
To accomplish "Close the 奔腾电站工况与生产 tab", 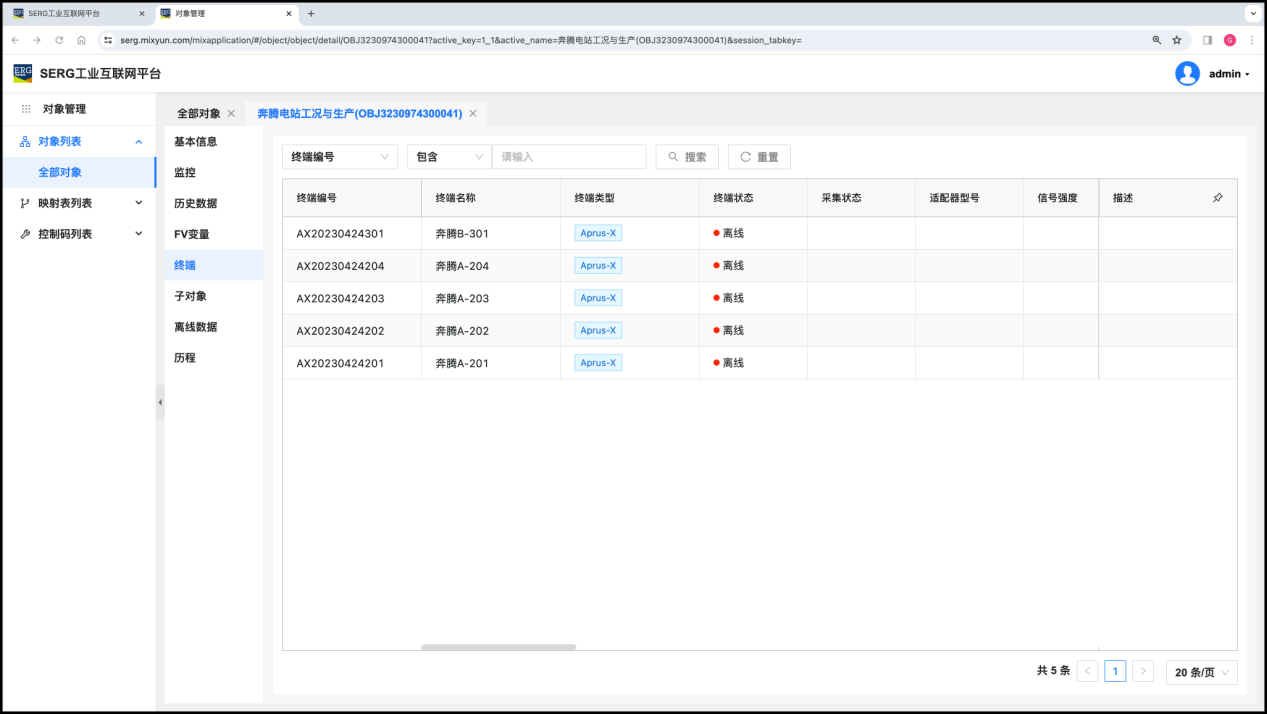I will click(473, 114).
